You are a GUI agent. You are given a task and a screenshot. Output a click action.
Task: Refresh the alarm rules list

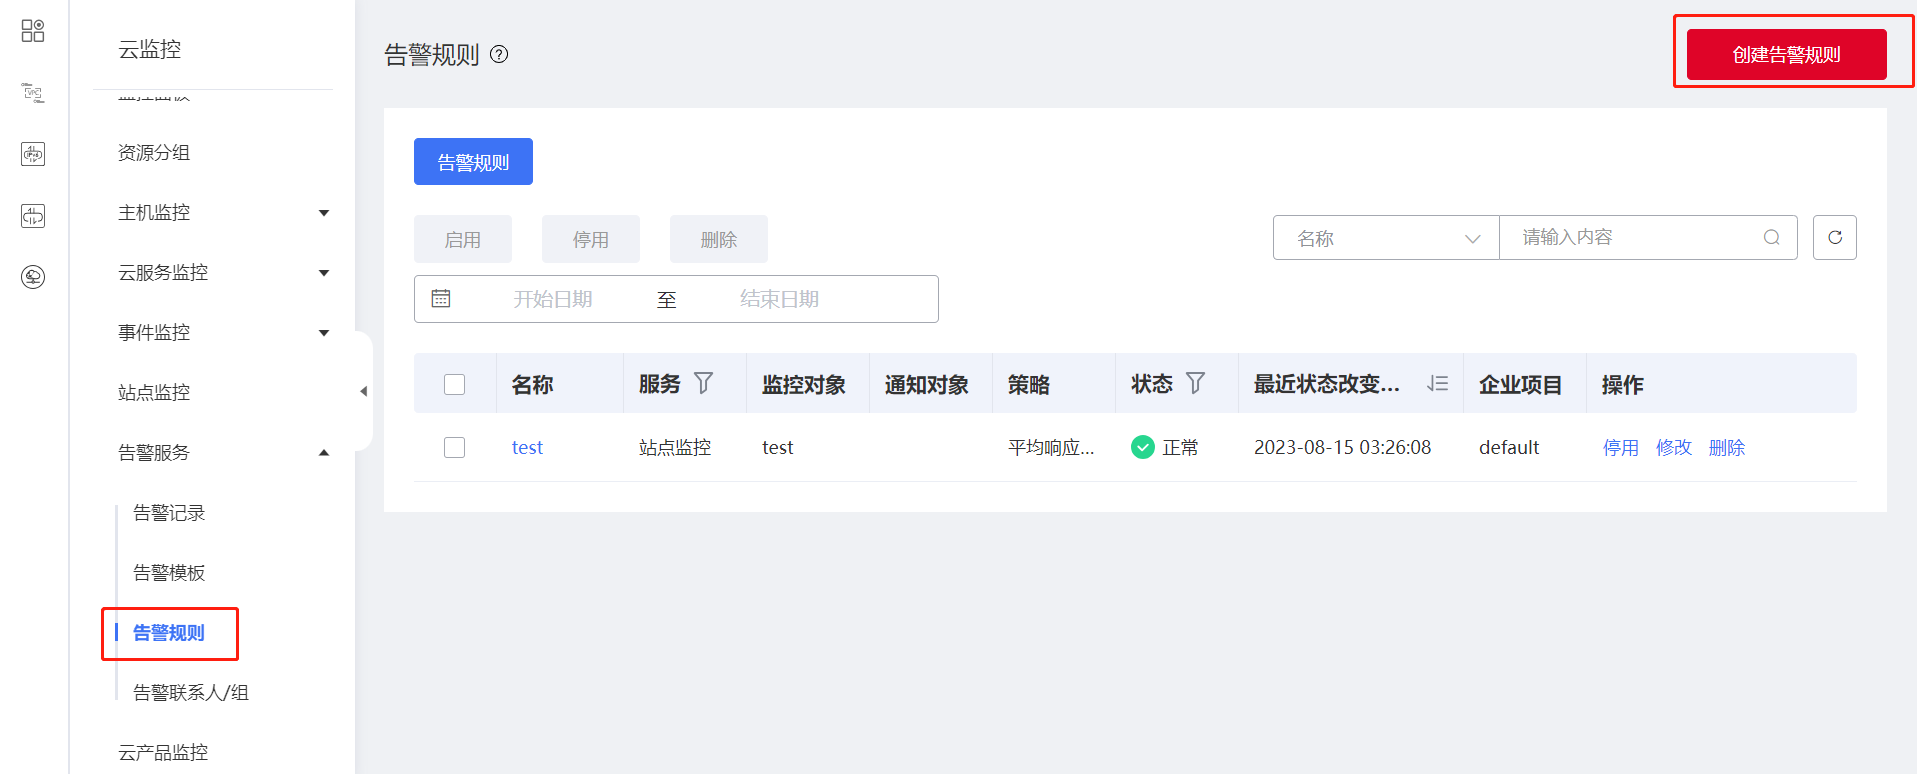click(1834, 238)
